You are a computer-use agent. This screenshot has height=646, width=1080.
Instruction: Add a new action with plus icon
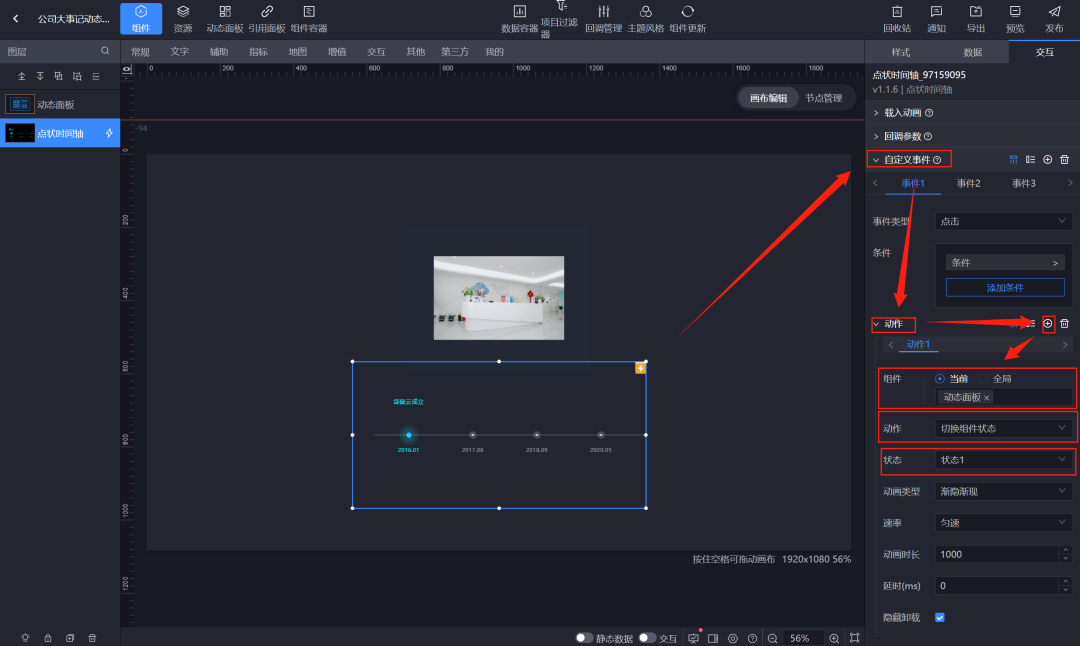(x=1048, y=323)
